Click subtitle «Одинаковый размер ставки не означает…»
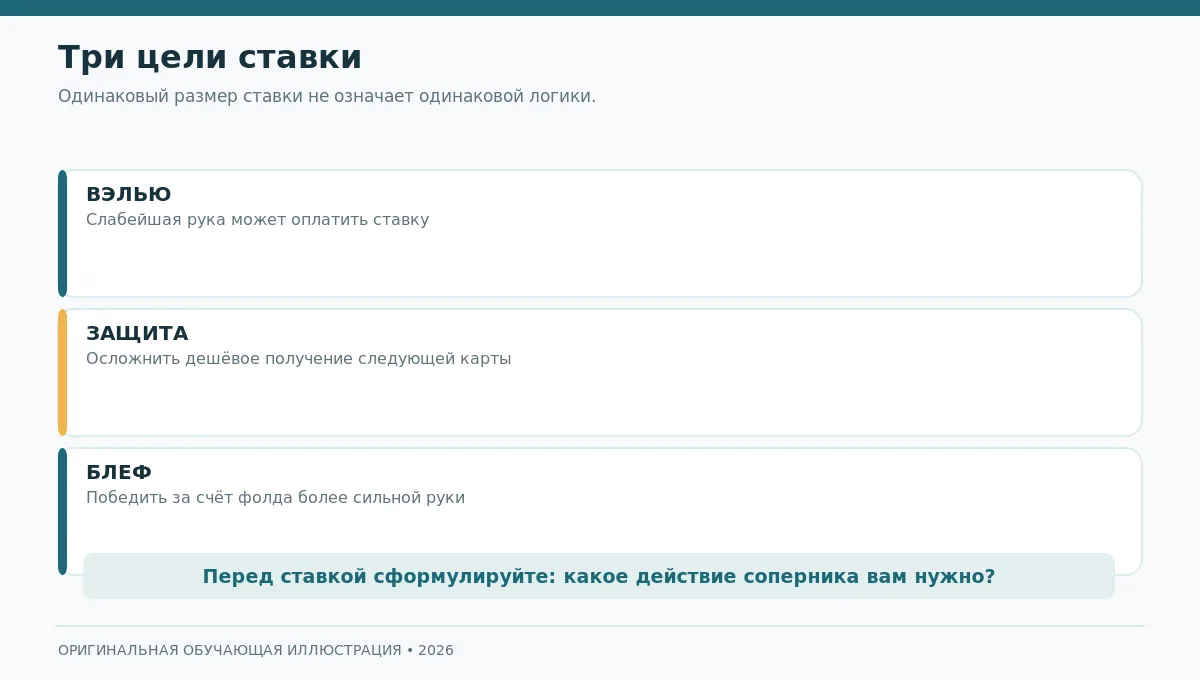 [327, 96]
